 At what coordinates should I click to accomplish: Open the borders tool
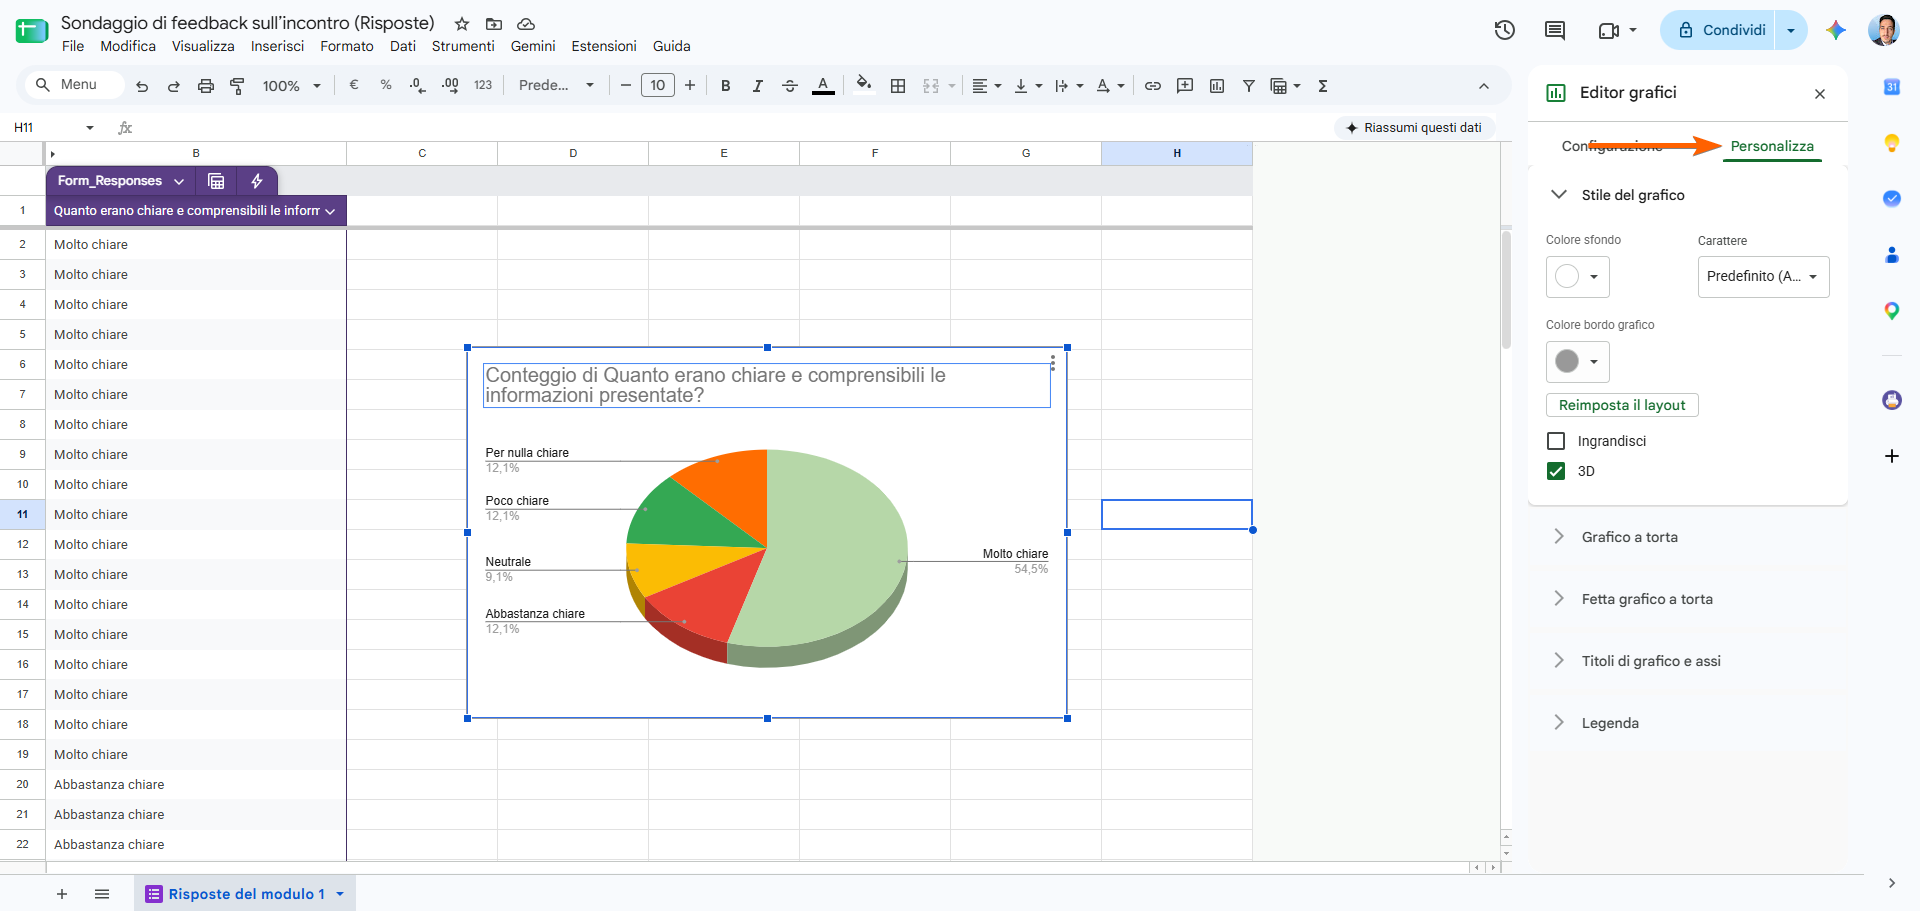(x=898, y=86)
